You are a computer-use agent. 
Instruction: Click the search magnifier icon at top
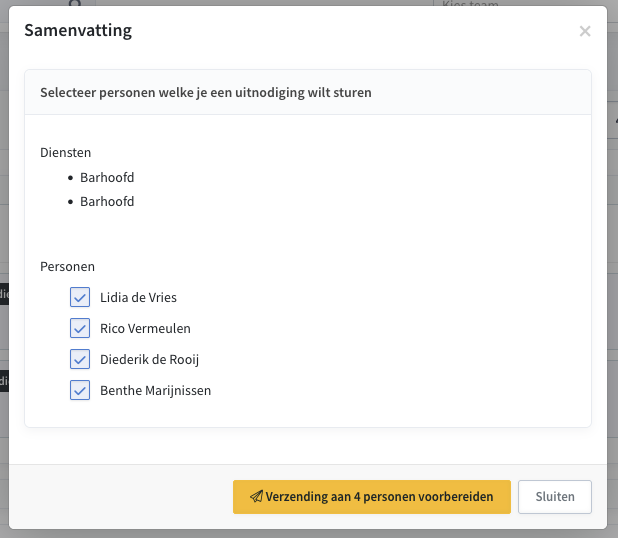pos(75,3)
